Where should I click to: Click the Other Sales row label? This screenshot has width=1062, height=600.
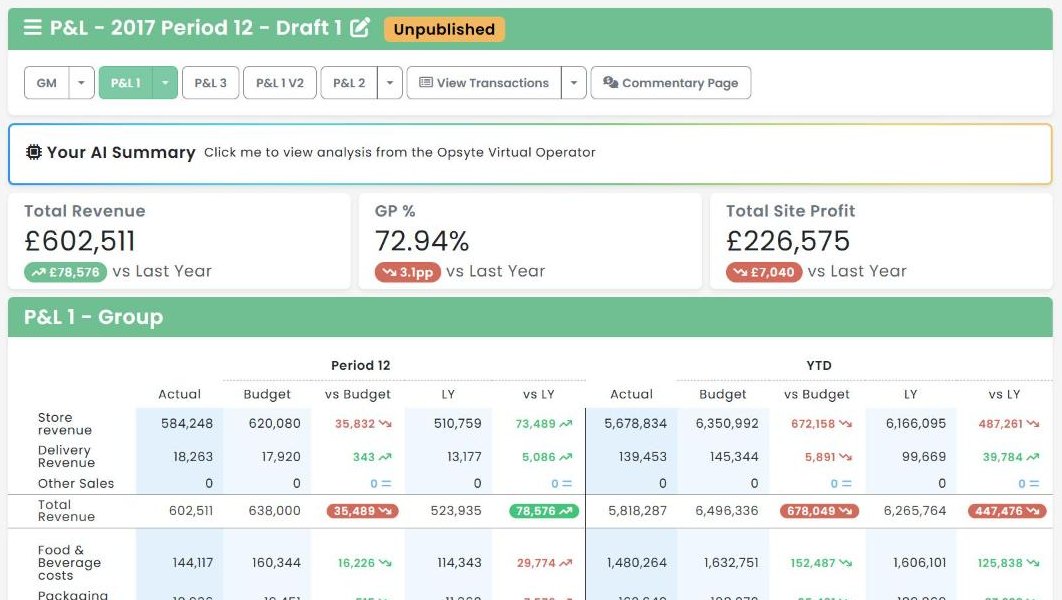click(76, 484)
